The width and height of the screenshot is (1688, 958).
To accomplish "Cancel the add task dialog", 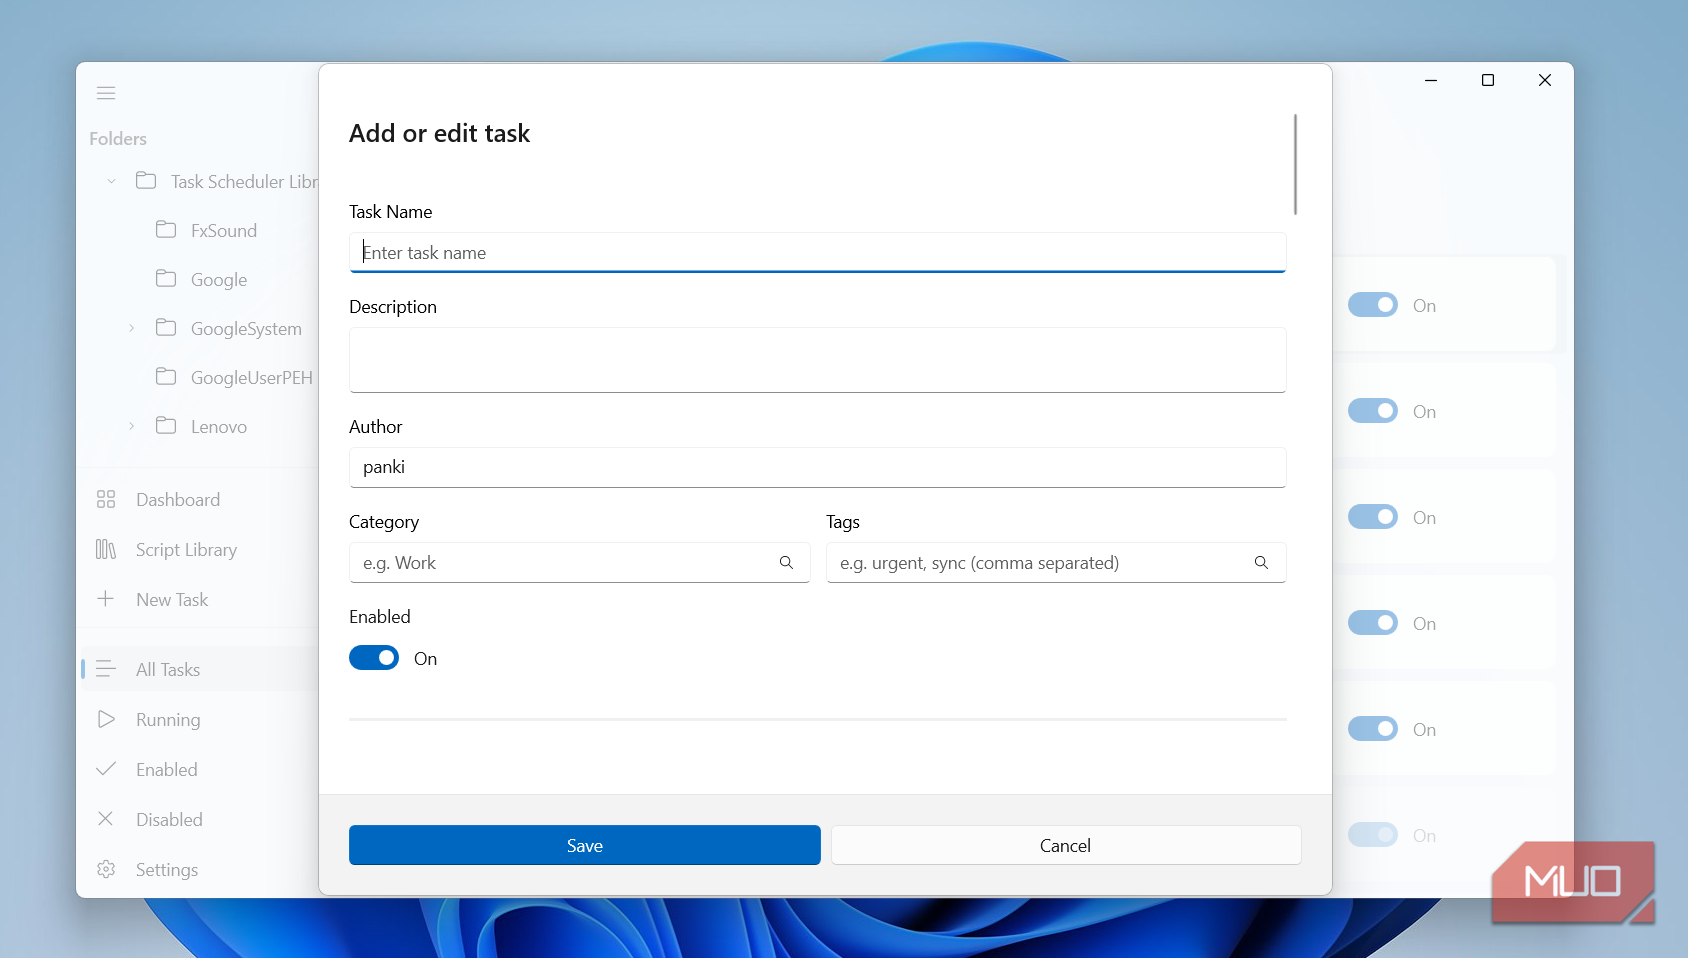I will coord(1066,845).
